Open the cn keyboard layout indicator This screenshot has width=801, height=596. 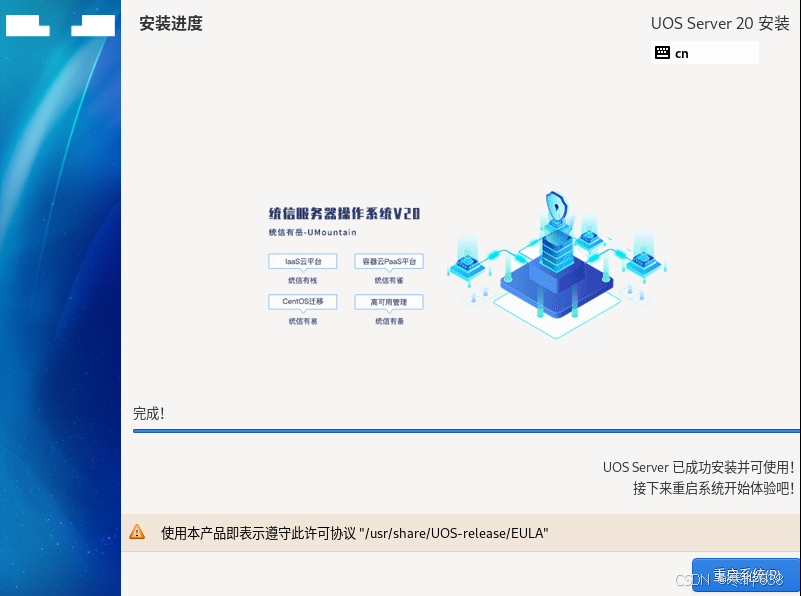[x=705, y=53]
